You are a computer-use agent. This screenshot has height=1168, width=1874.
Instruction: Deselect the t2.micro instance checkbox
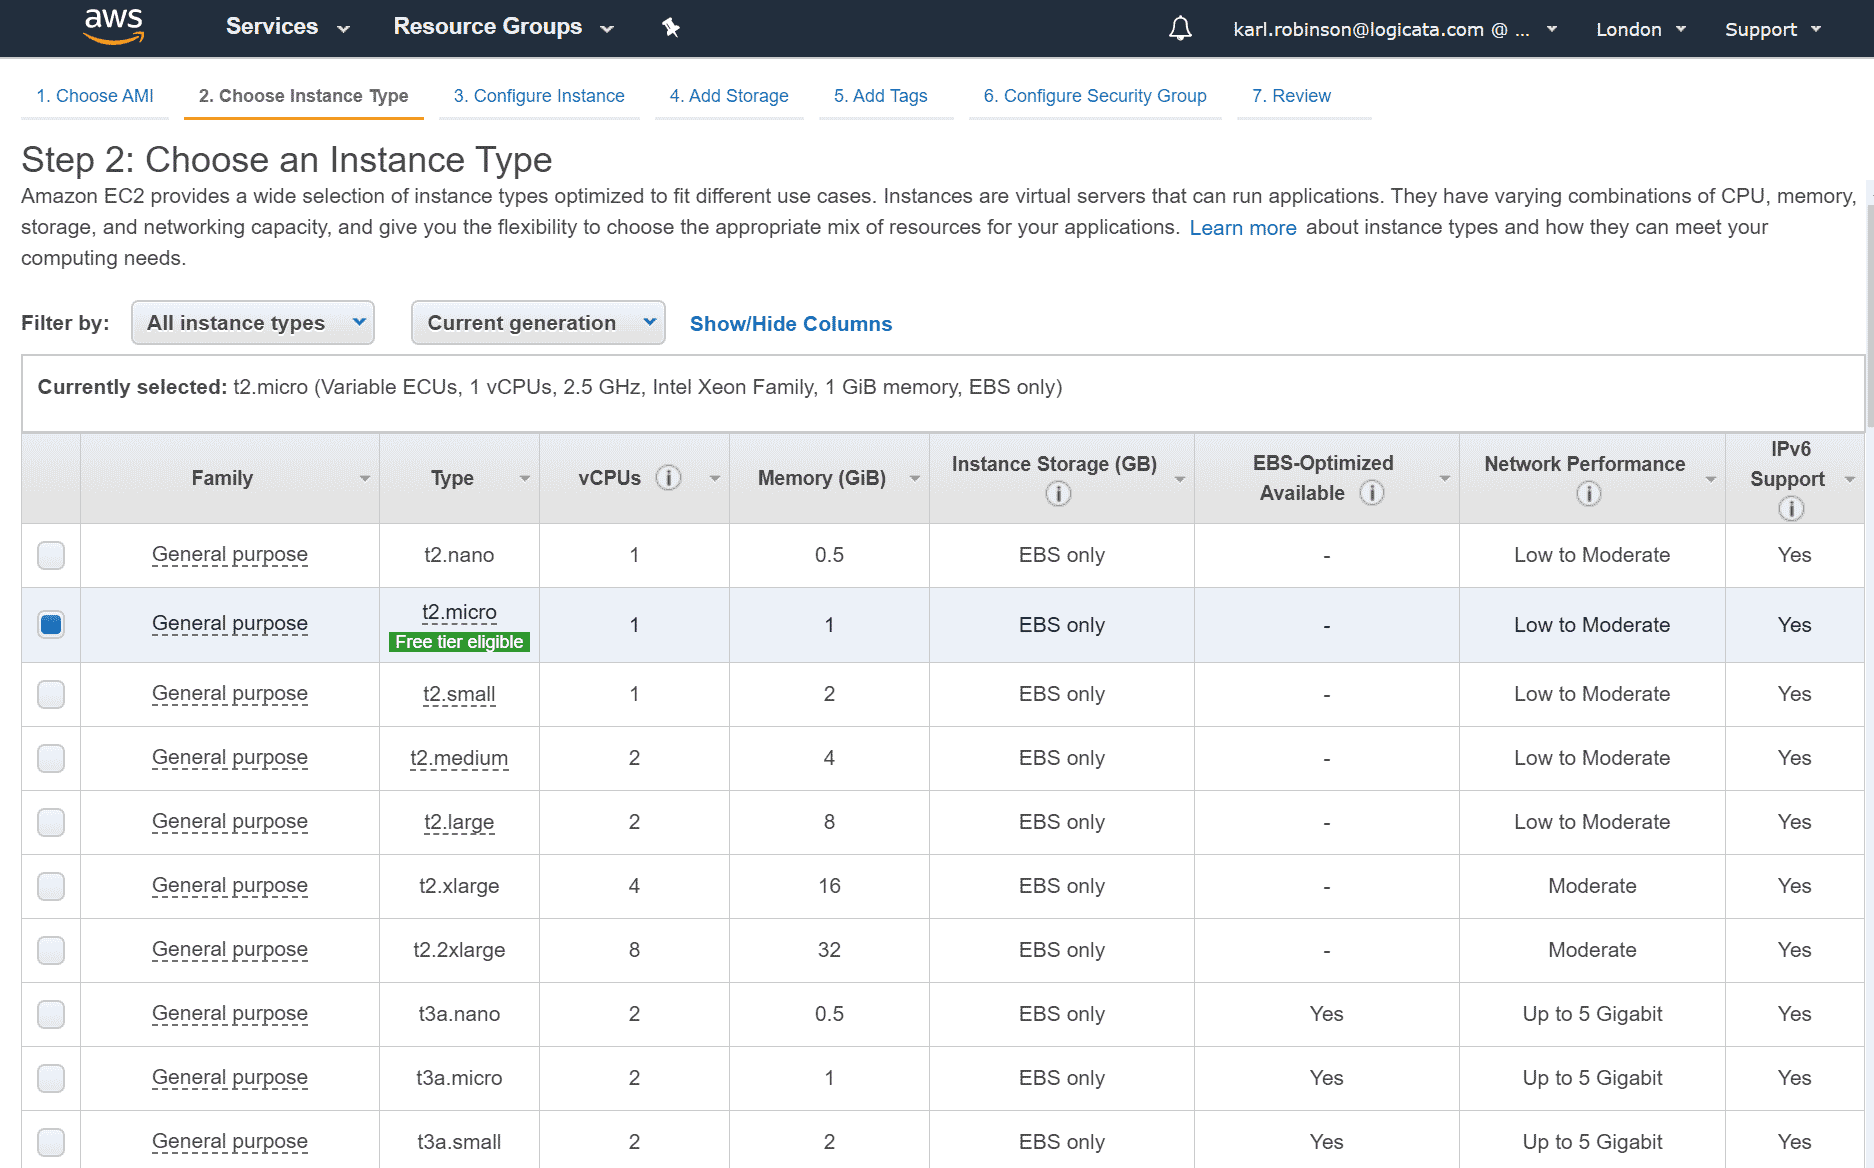51,623
